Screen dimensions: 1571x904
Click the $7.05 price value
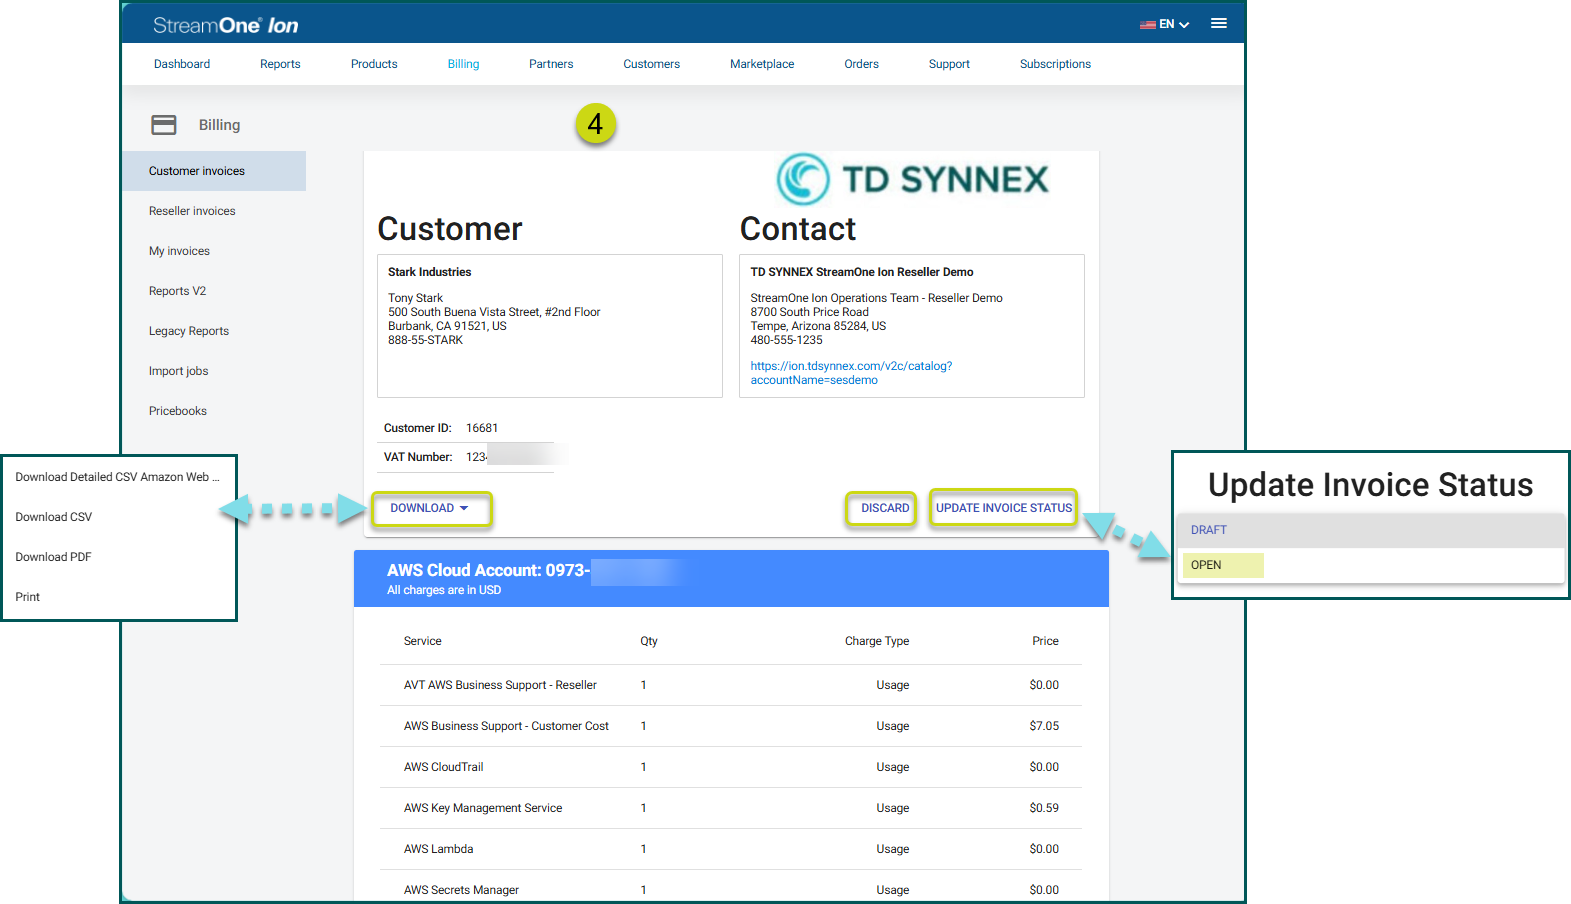point(1044,726)
